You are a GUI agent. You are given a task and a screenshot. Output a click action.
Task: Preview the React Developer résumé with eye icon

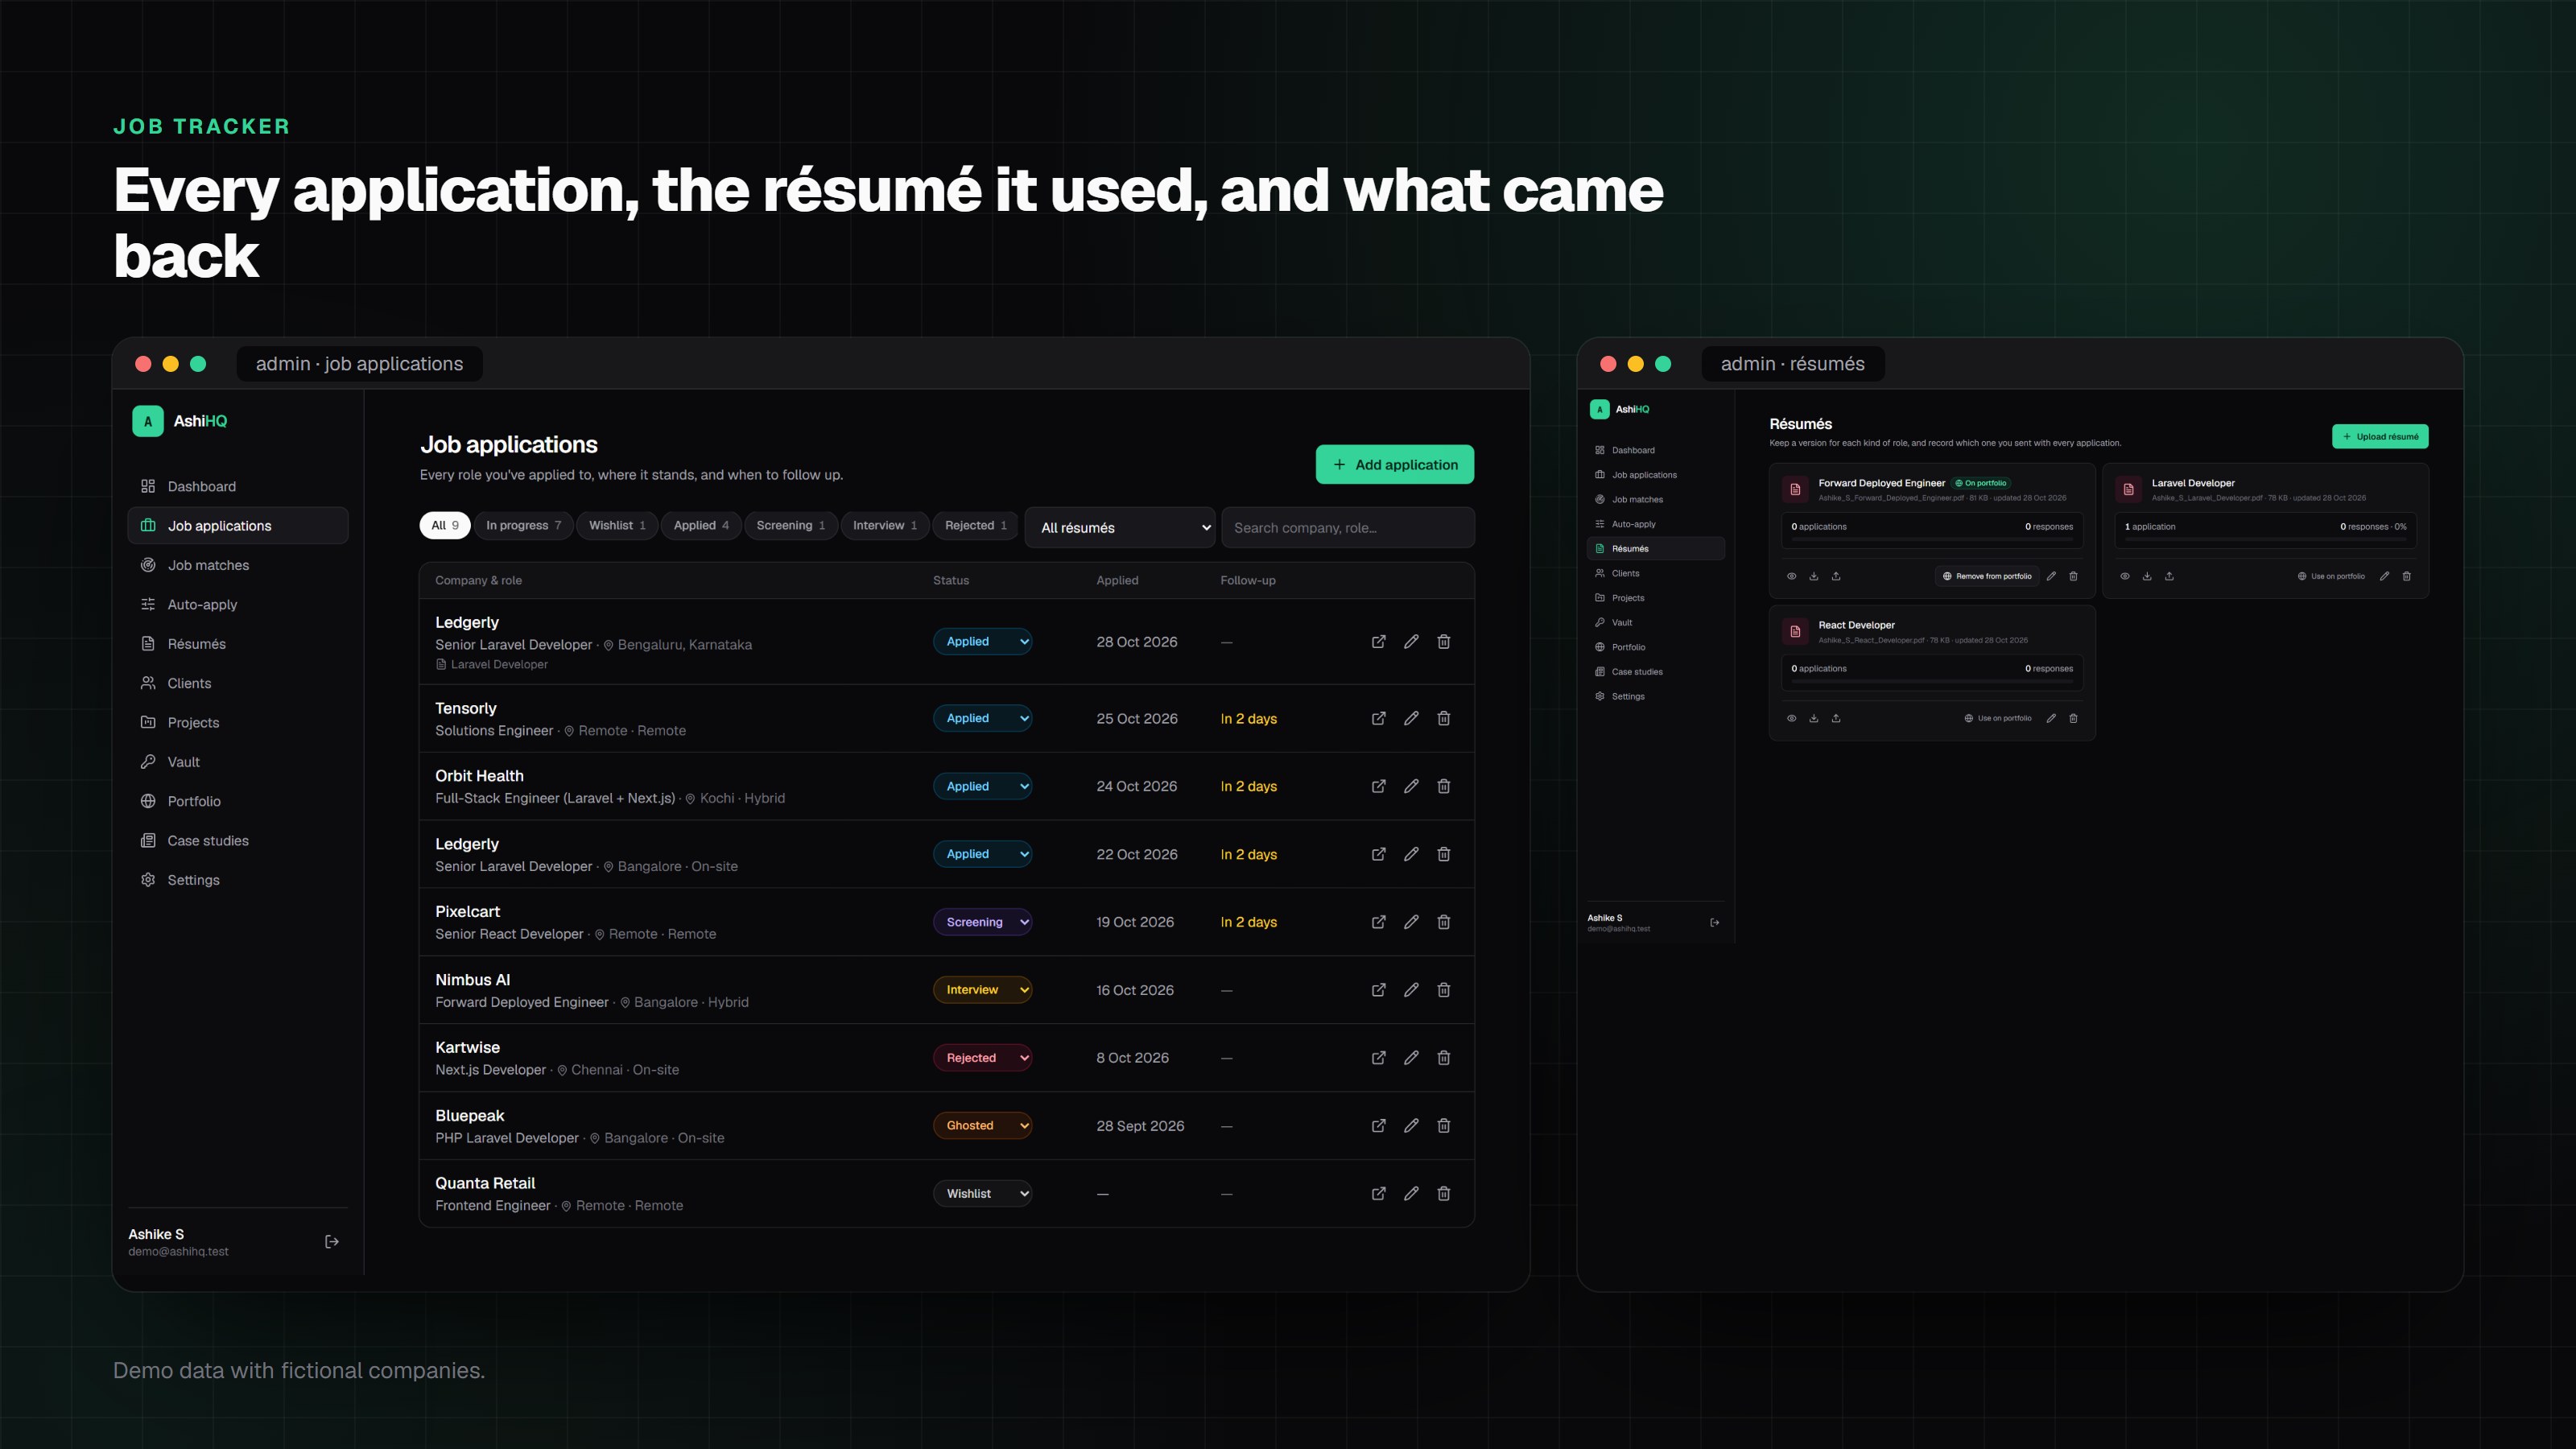[x=1792, y=718]
